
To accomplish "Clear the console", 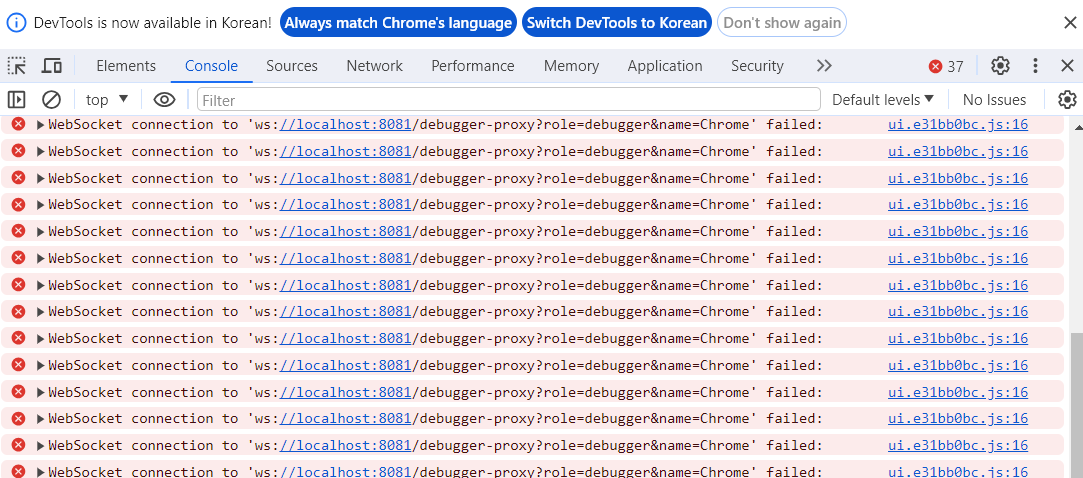I will pyautogui.click(x=51, y=99).
